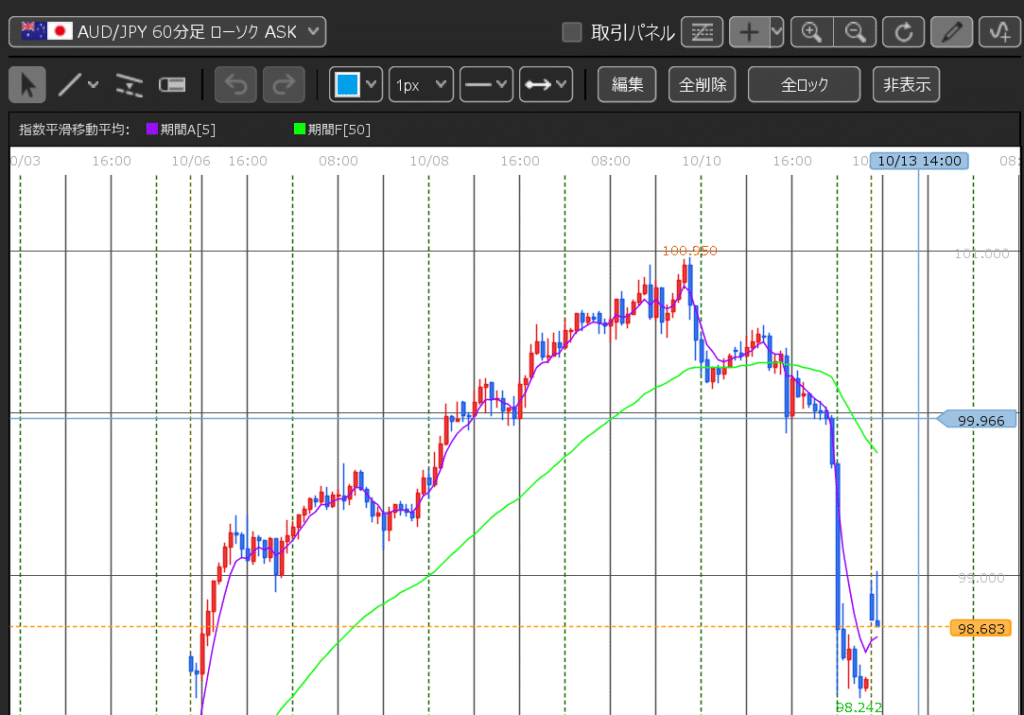The image size is (1024, 715).
Task: Click the undo arrow button
Action: (x=236, y=85)
